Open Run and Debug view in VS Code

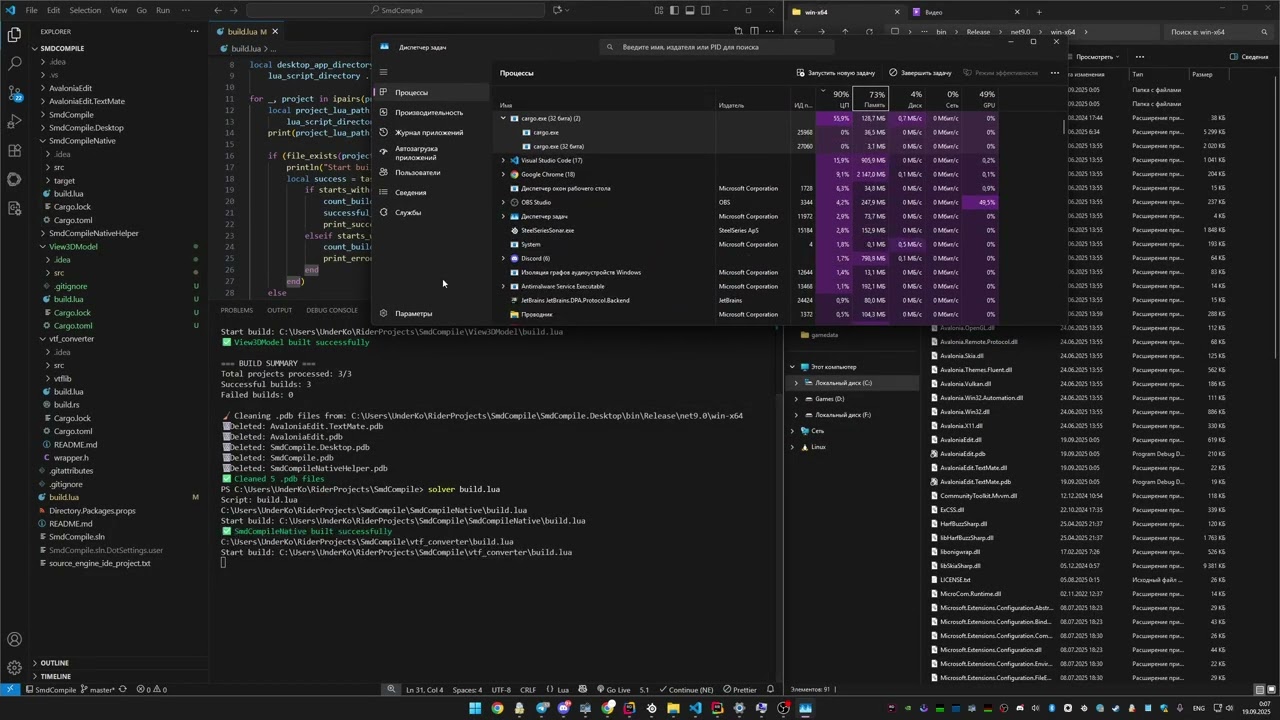[x=14, y=122]
